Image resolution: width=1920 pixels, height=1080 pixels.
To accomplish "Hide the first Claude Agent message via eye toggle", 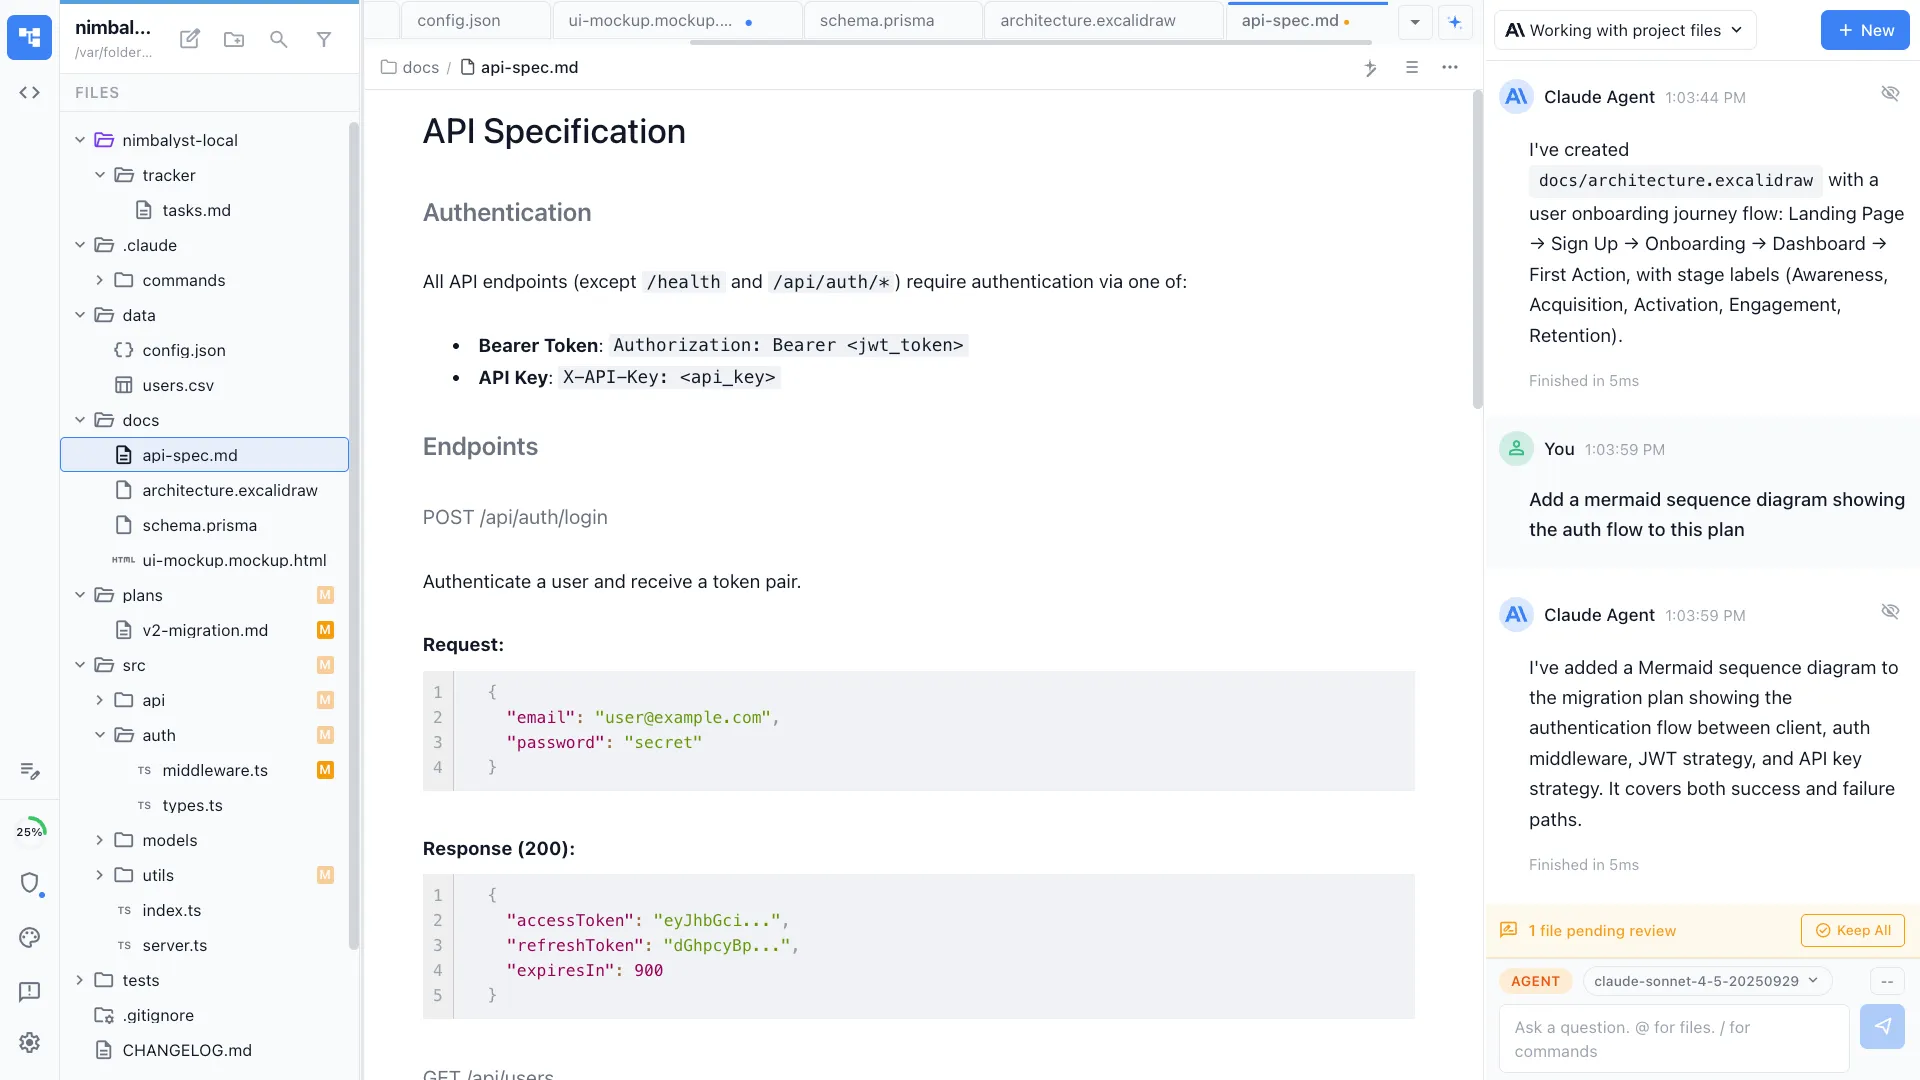I will [x=1891, y=93].
